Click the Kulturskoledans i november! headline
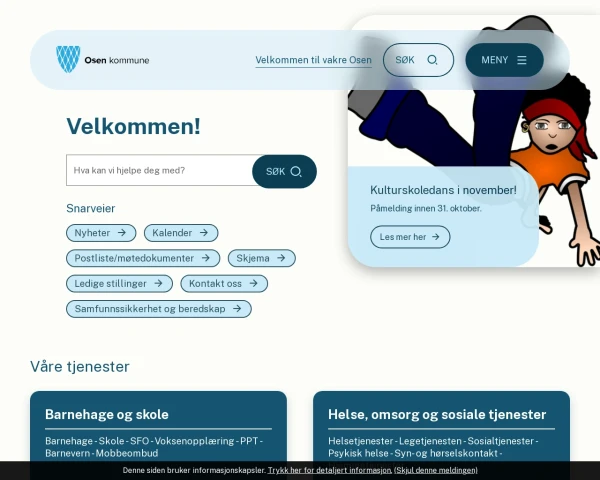This screenshot has height=480, width=600. coord(443,190)
